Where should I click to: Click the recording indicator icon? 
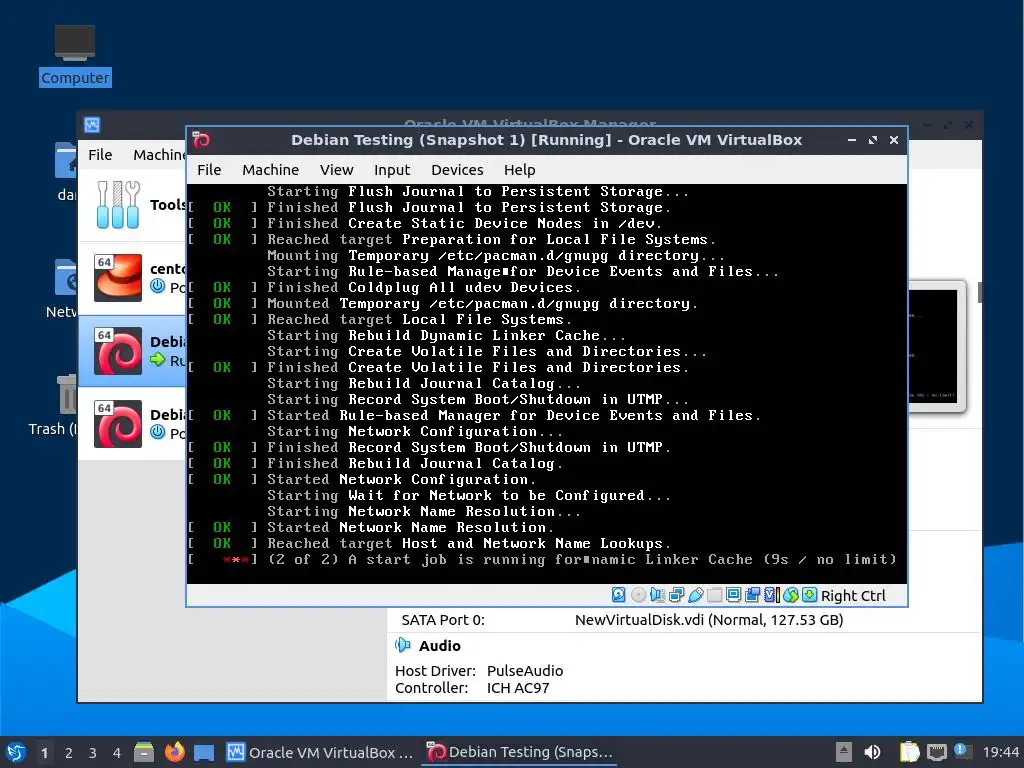pos(752,595)
